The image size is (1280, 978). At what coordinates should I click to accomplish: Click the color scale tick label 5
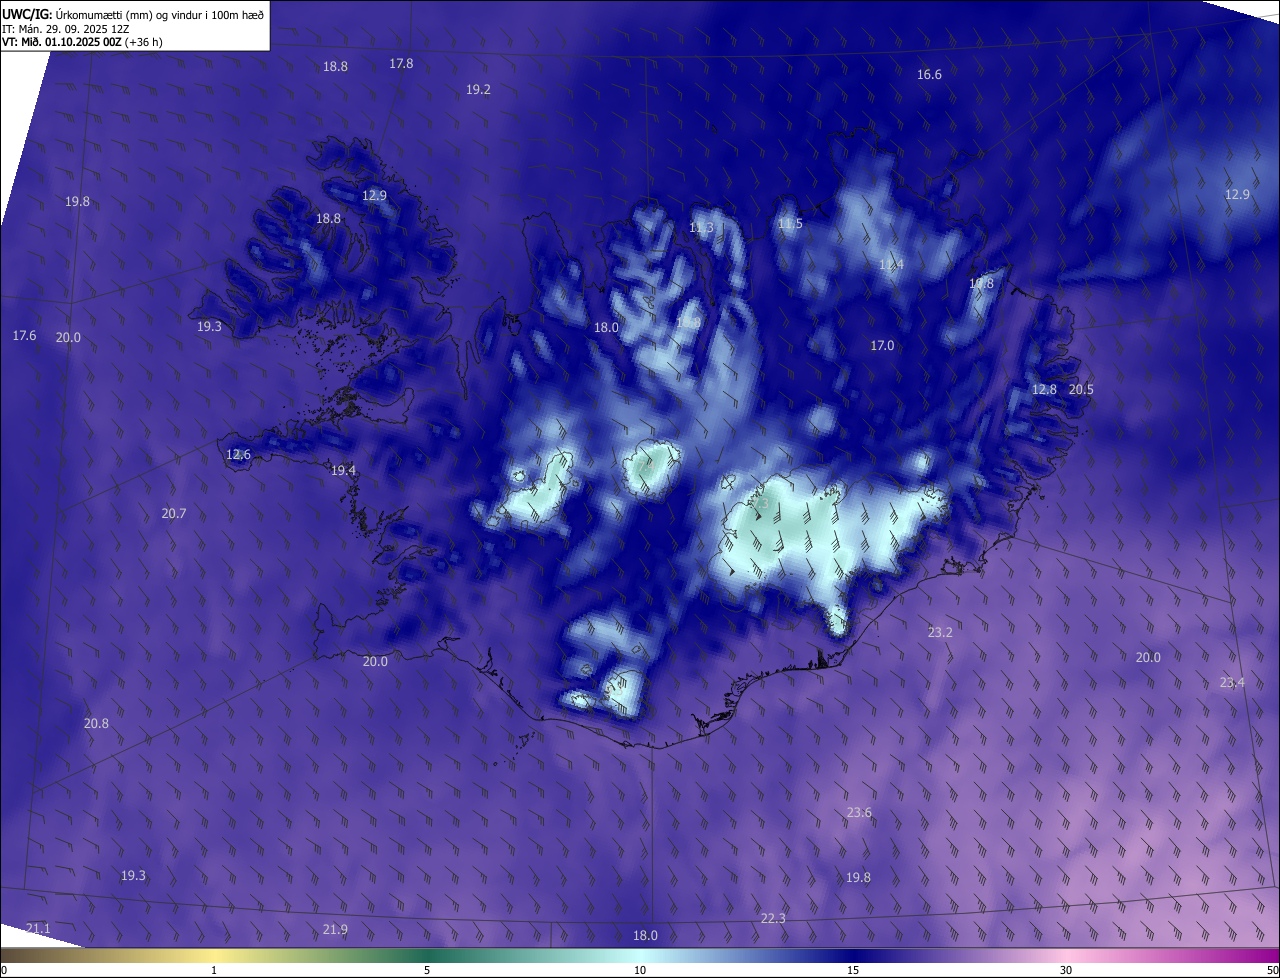(x=427, y=970)
